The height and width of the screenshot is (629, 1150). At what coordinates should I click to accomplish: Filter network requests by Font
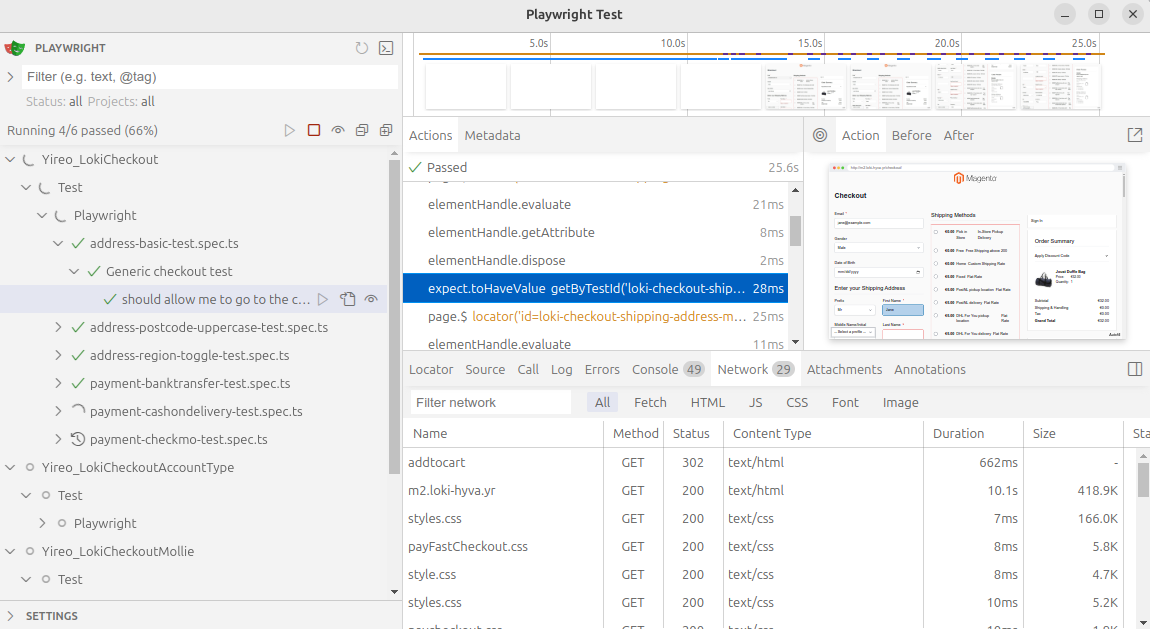(x=845, y=402)
